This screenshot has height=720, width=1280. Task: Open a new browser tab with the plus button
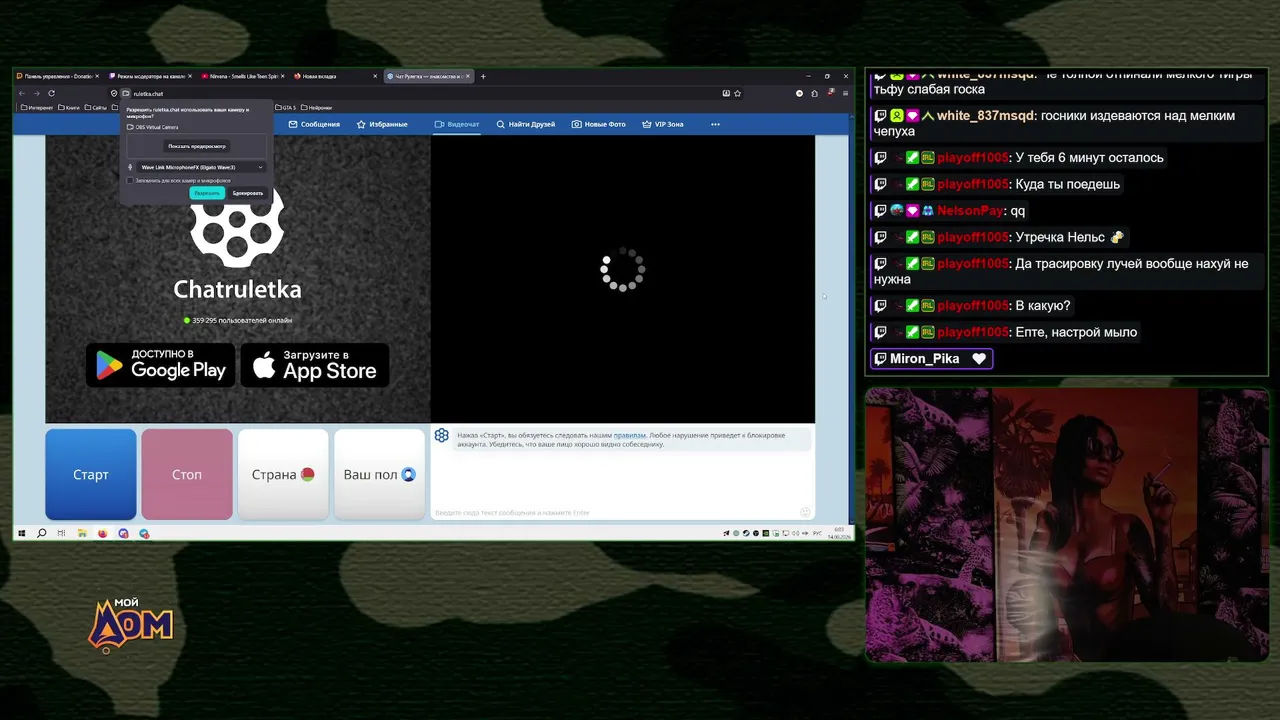[x=483, y=76]
